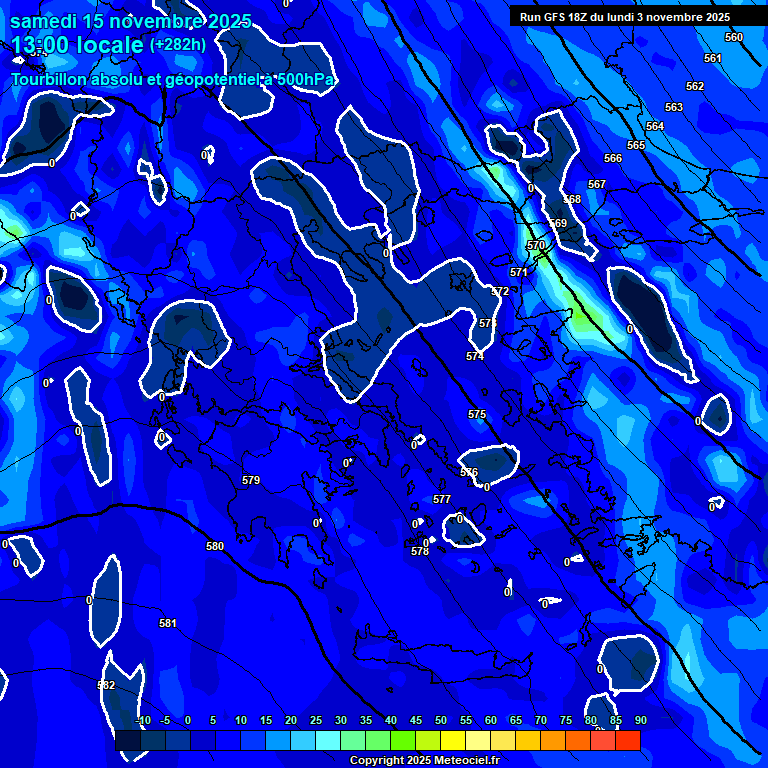The height and width of the screenshot is (768, 768).
Task: Click the 580 contour line label
Action: (215, 547)
